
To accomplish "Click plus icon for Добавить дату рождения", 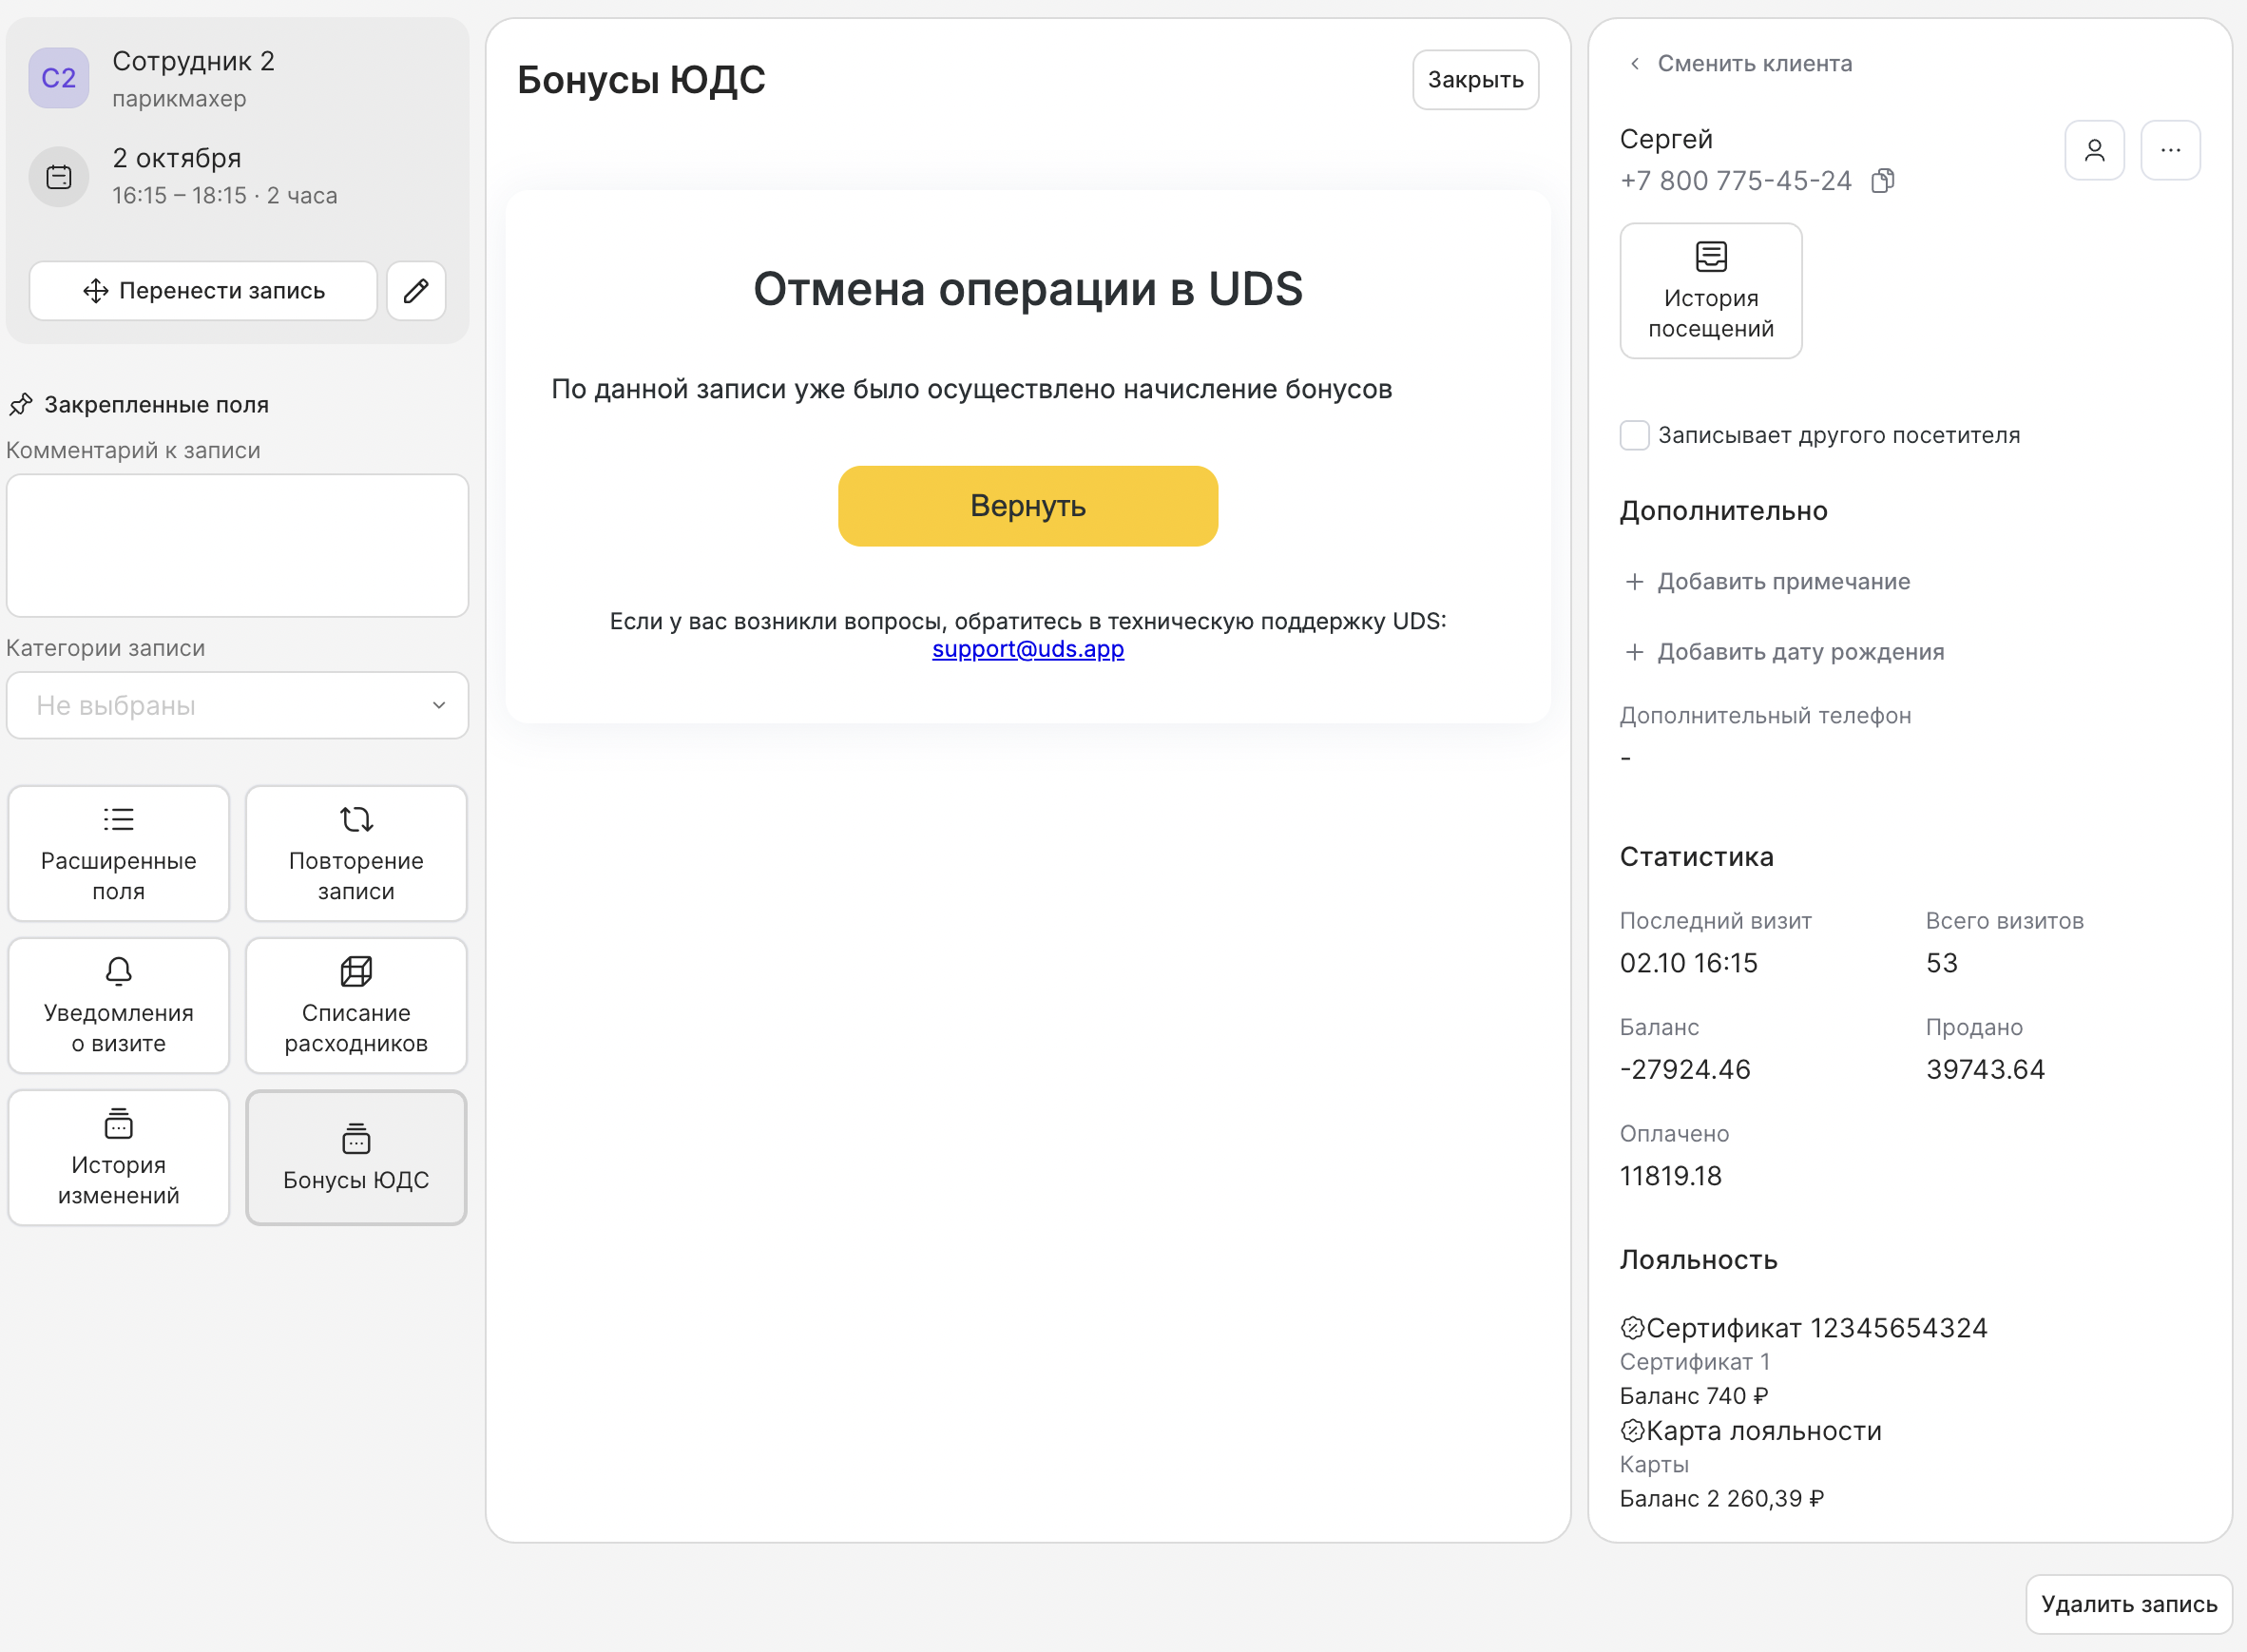I will point(1634,652).
